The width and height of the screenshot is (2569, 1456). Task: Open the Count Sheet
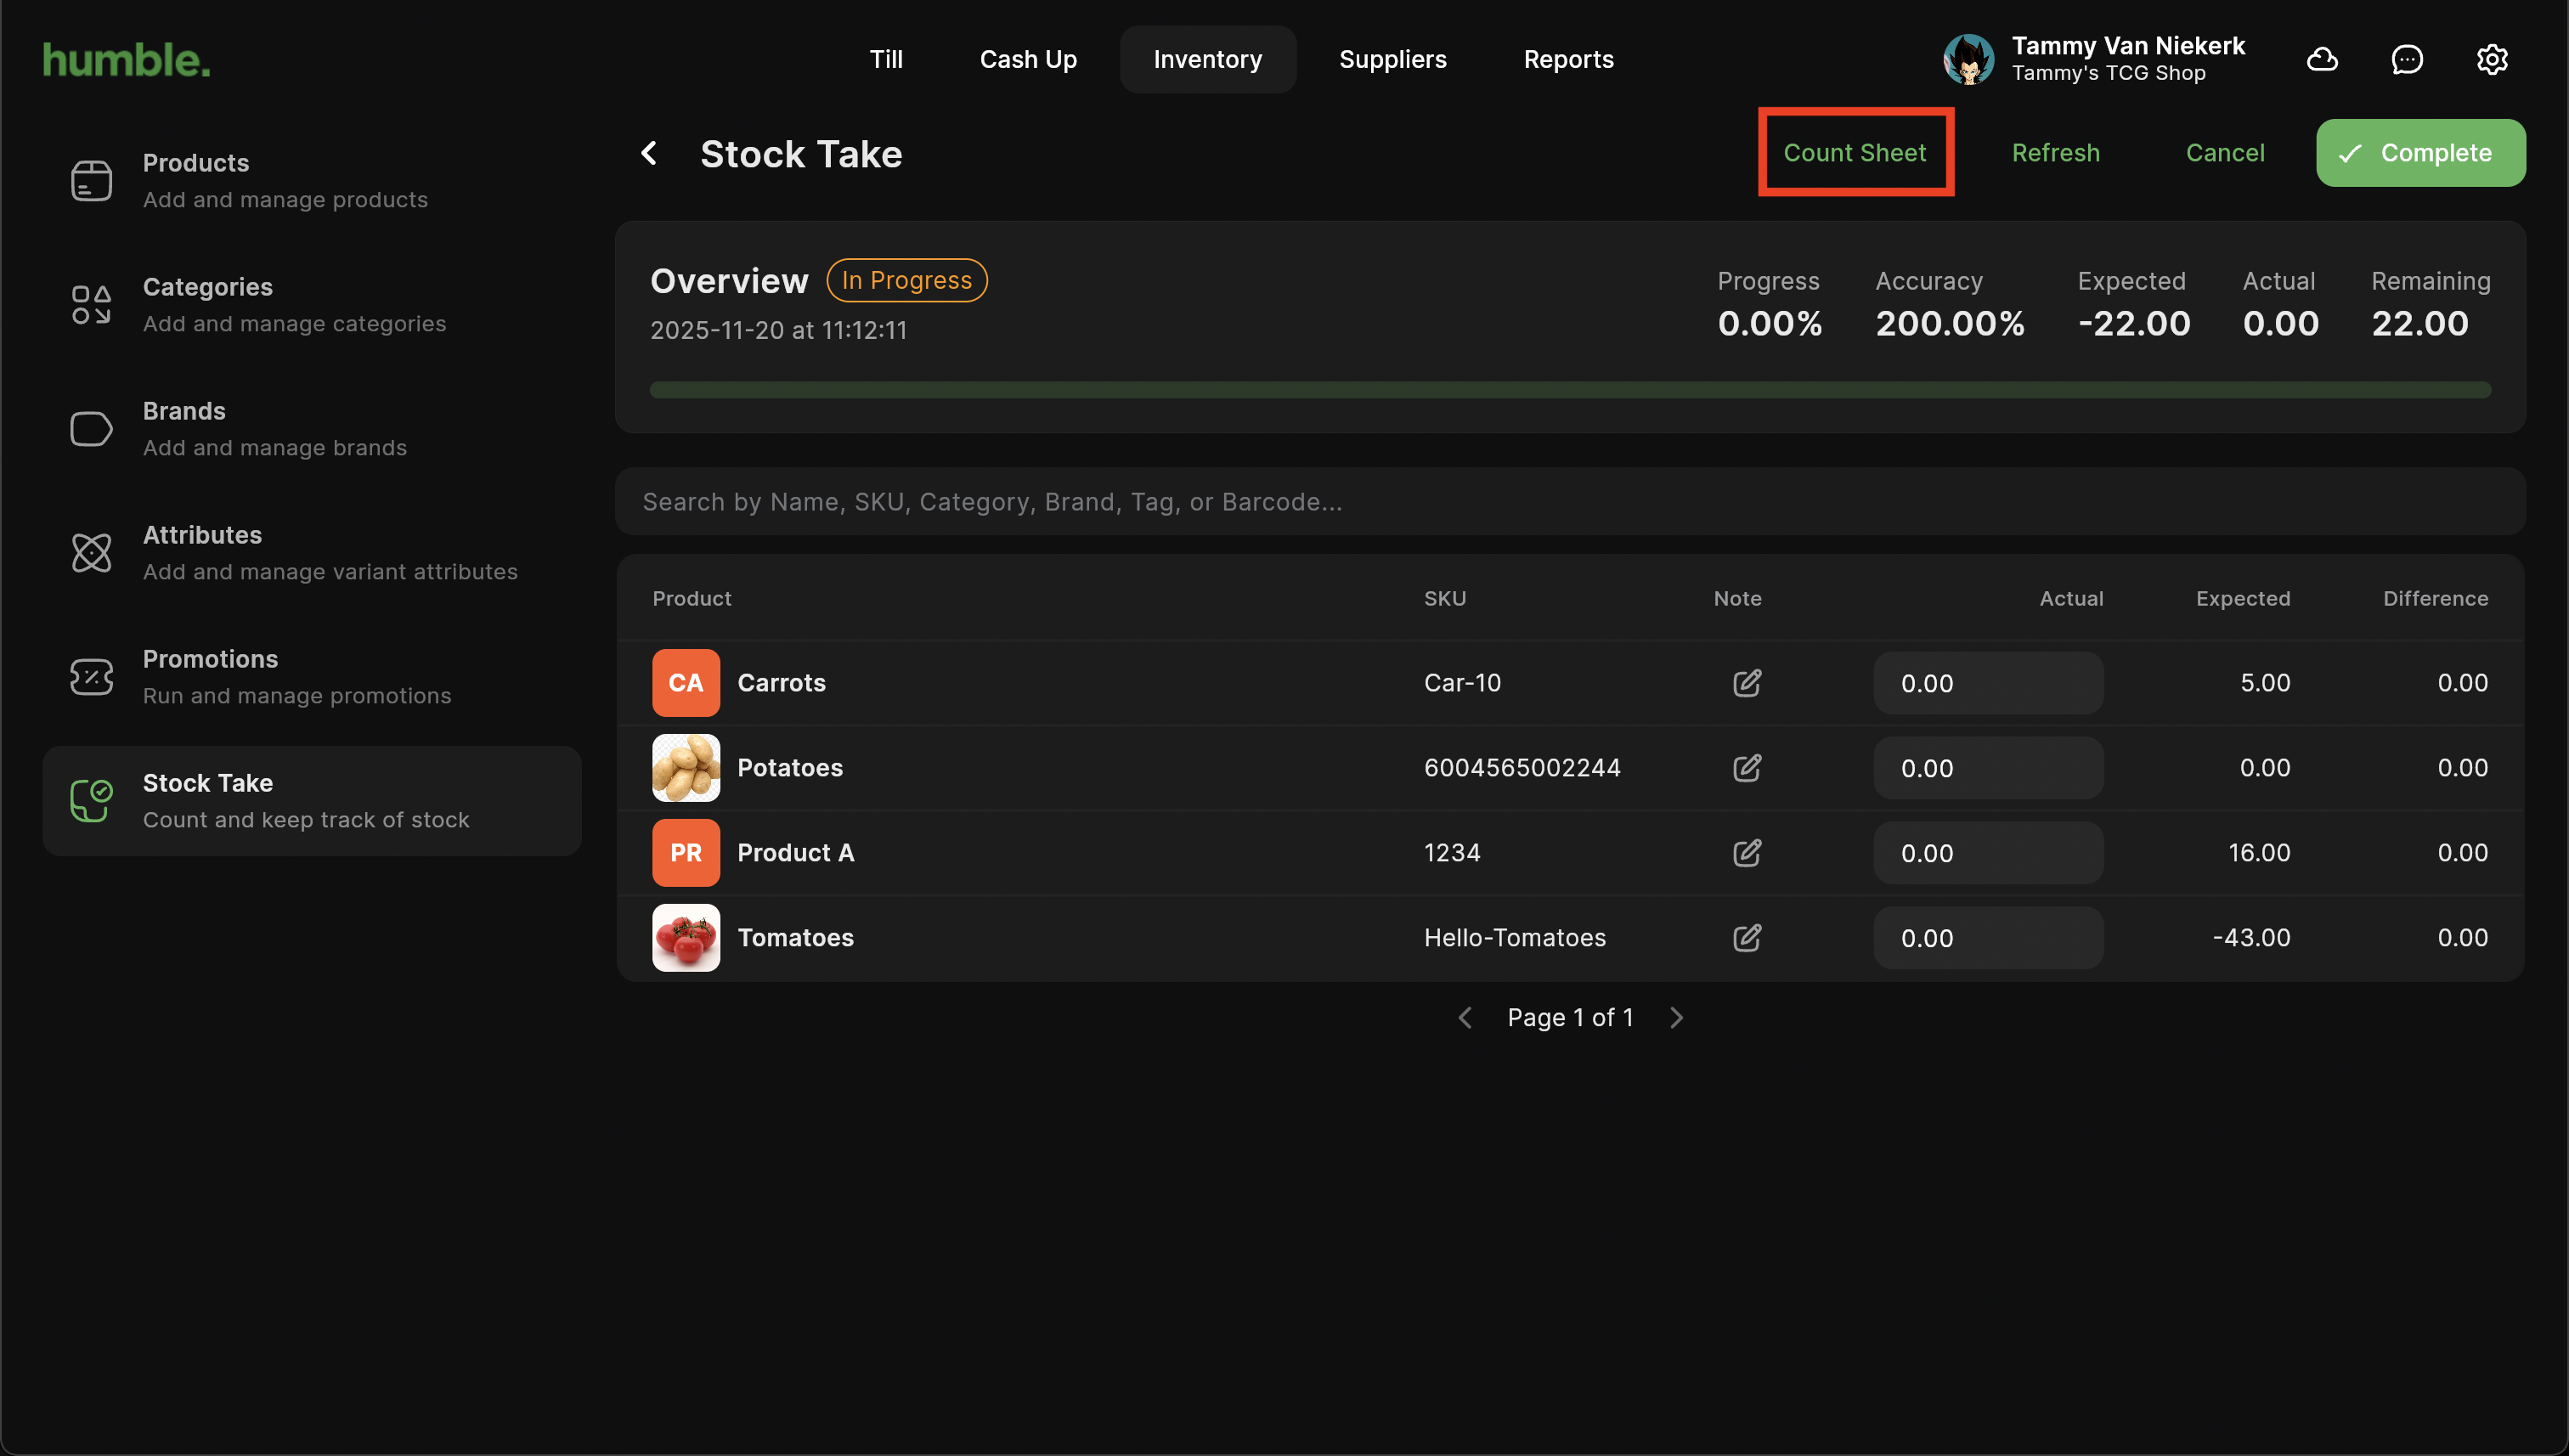(x=1854, y=153)
